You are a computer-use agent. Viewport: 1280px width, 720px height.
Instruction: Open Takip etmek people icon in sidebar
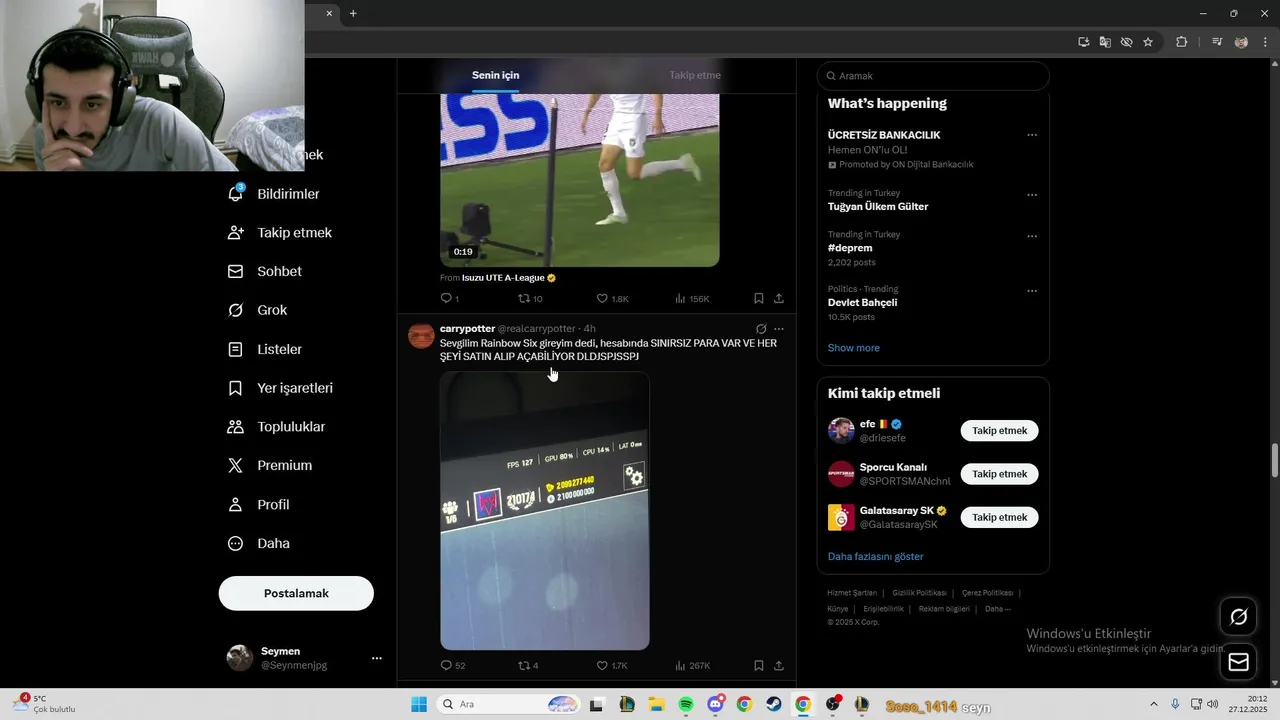click(x=236, y=232)
